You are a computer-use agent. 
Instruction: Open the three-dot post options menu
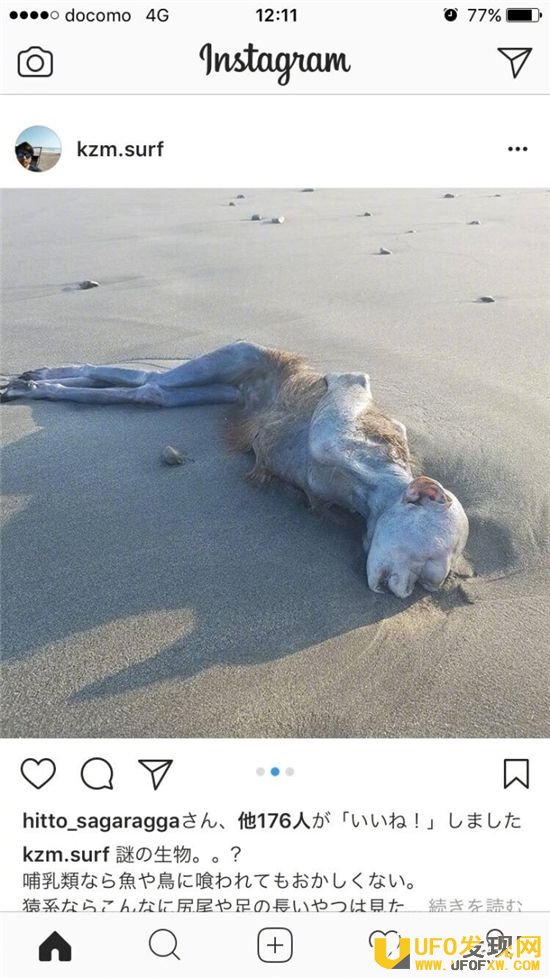click(518, 149)
